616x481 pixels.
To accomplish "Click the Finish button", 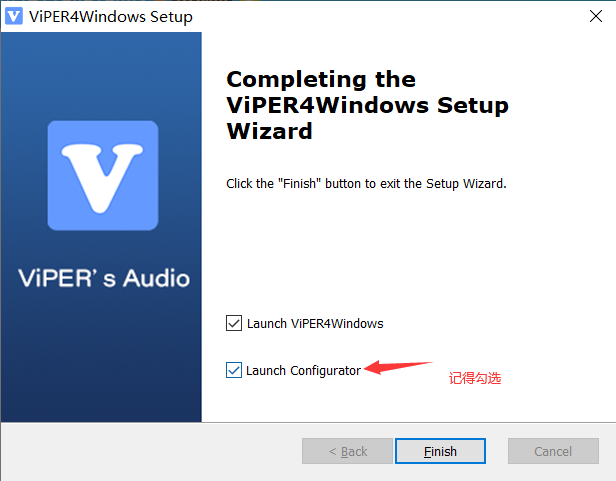I will [x=440, y=451].
